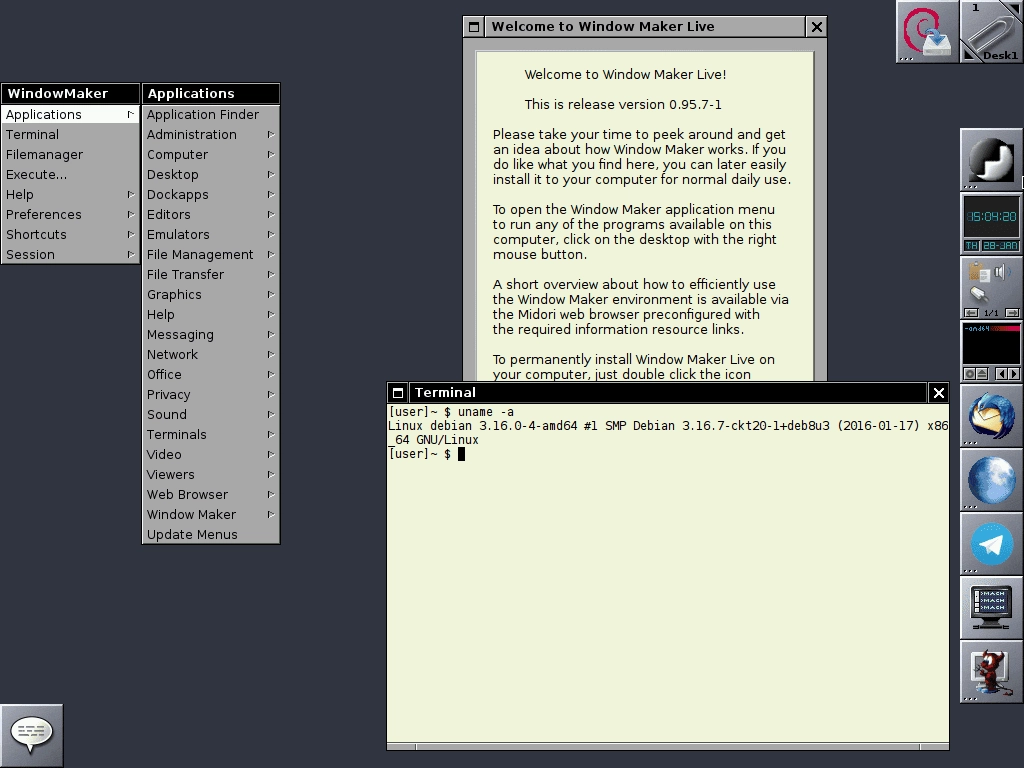Image resolution: width=1024 pixels, height=768 pixels.
Task: Switch workspace via Clip bottom-left corner arrow
Action: coord(968,56)
